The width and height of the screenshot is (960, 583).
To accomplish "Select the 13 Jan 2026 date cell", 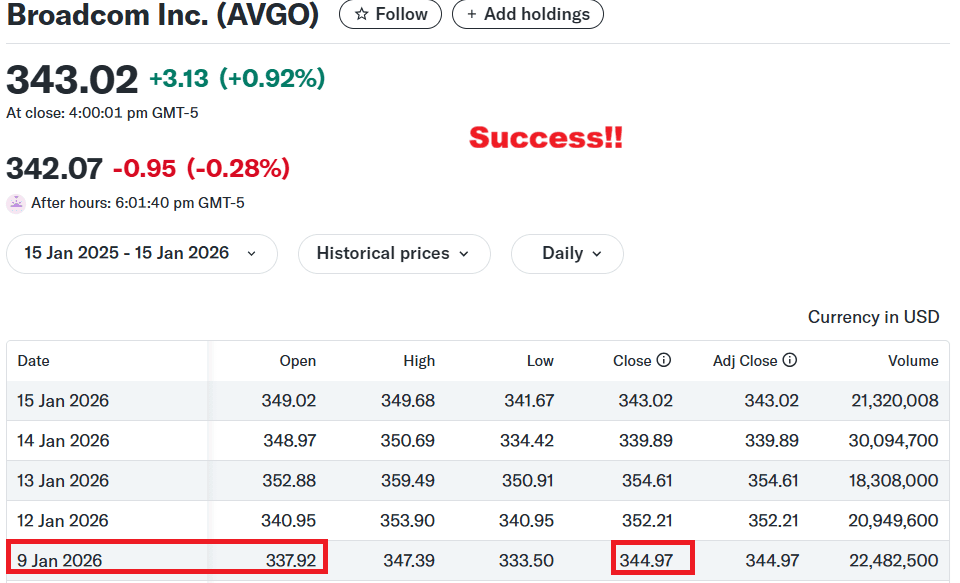I will [x=63, y=481].
